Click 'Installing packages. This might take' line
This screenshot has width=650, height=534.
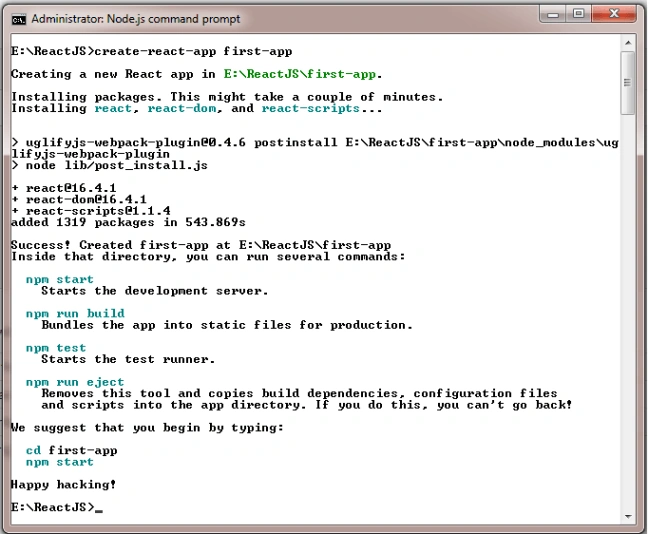227,97
